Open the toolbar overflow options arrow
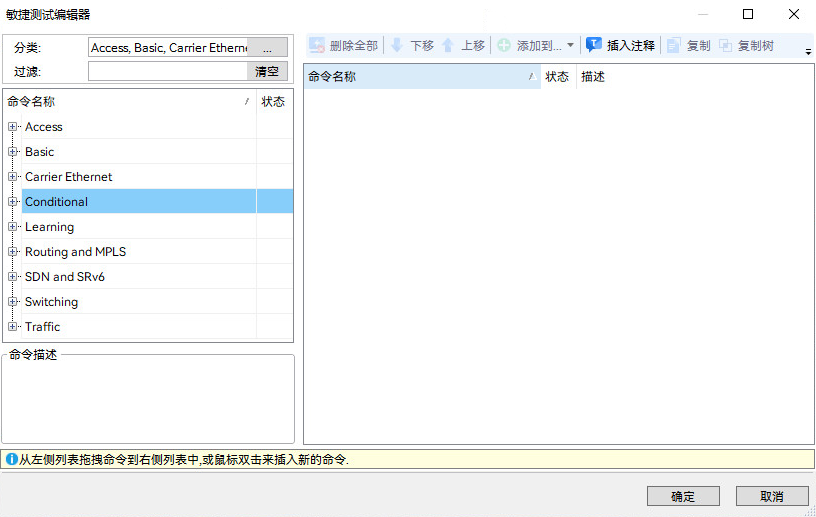 (808, 51)
